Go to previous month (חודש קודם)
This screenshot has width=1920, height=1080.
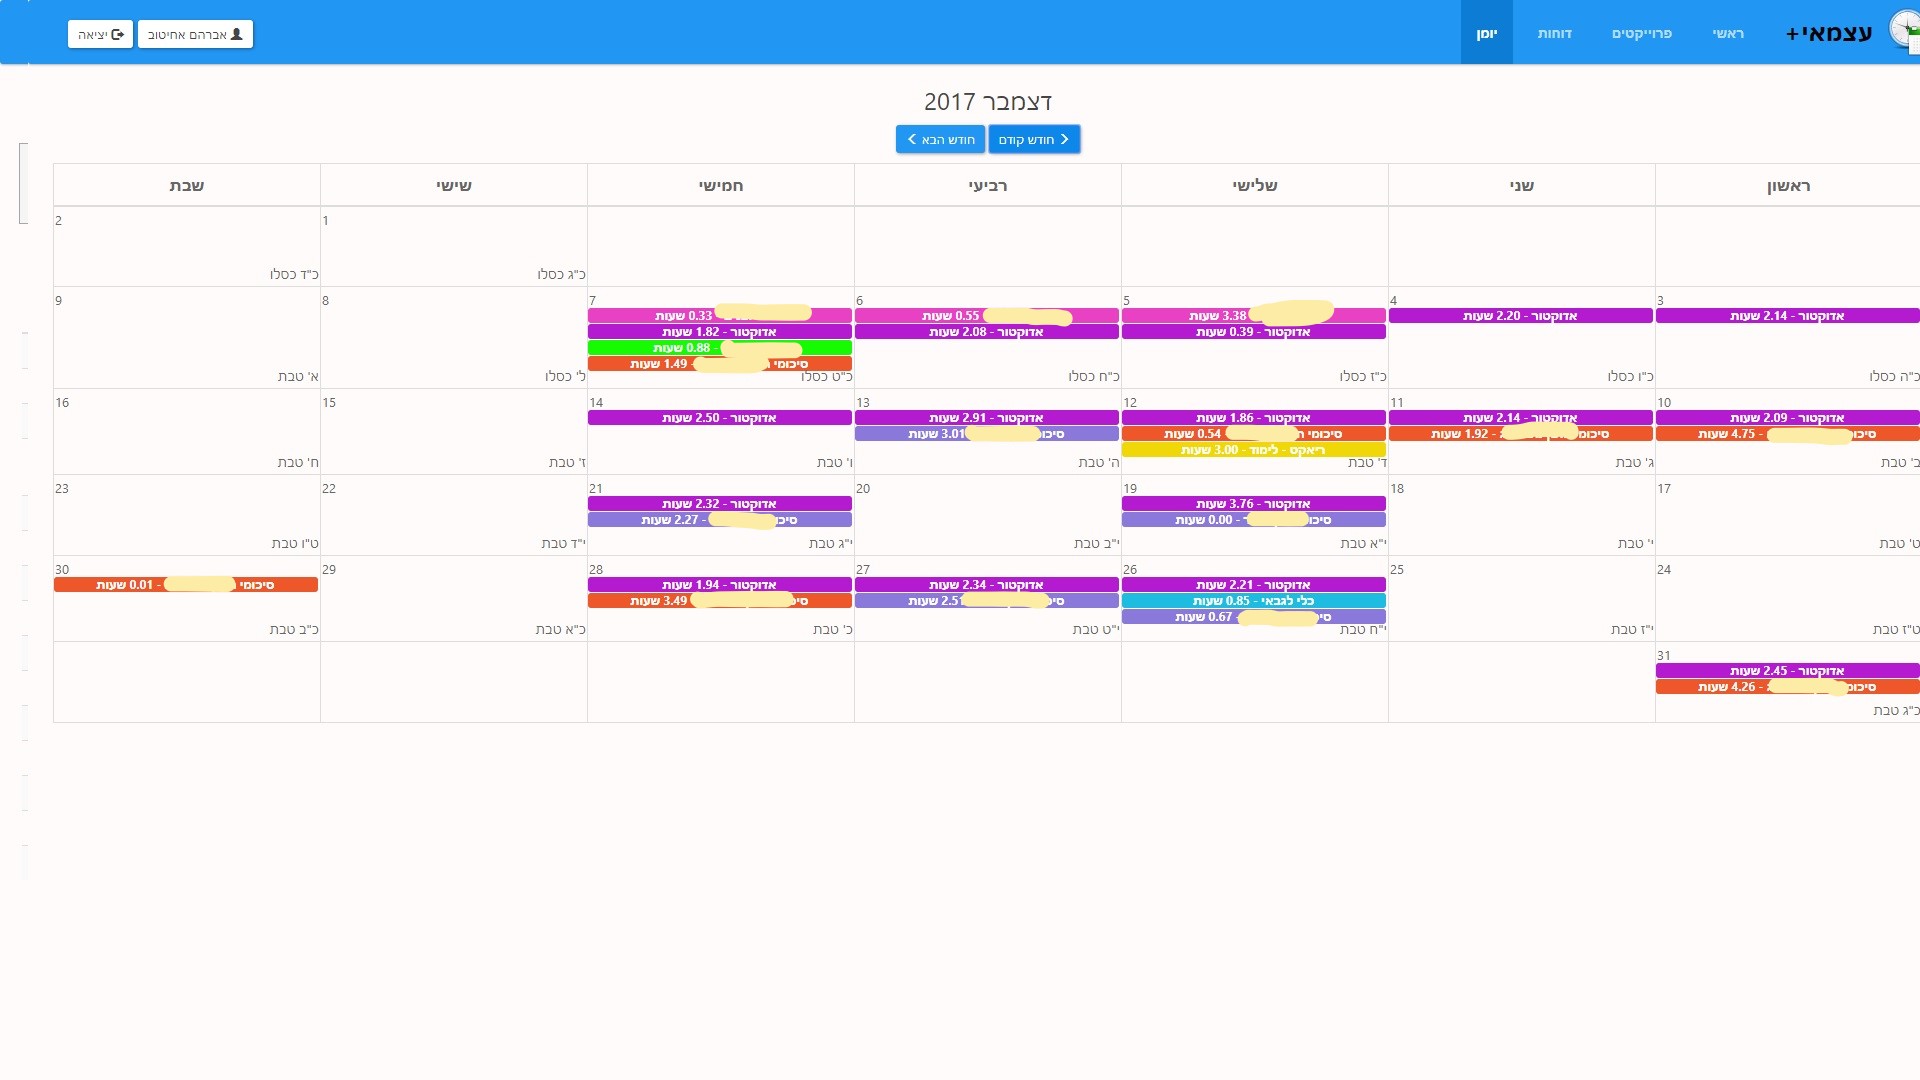click(1034, 139)
